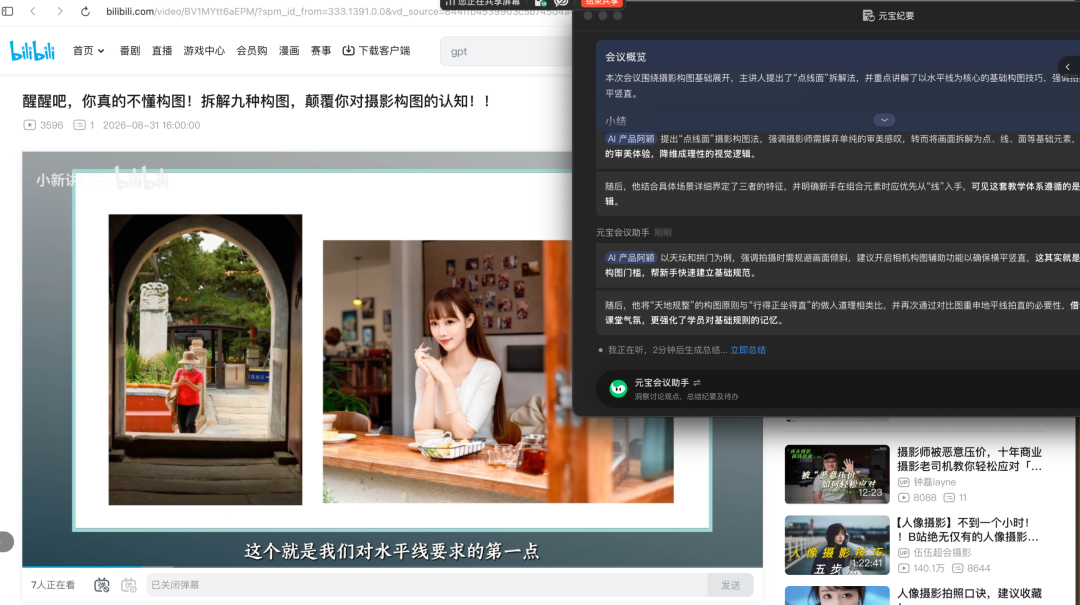The image size is (1080, 605).
Task: Click the screen-share security icon in toolbar
Action: coord(540,3)
